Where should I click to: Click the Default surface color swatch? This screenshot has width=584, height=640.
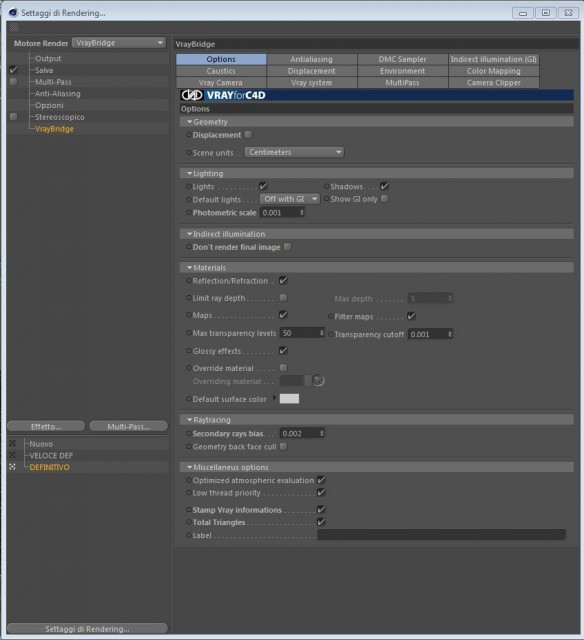pos(289,398)
